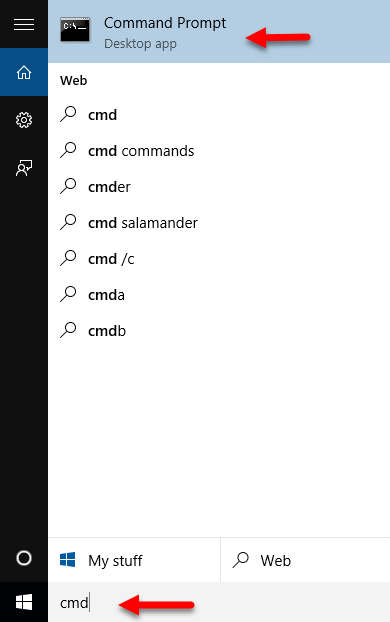The image size is (390, 622).
Task: Click the search box containing cmd
Action: (x=219, y=602)
